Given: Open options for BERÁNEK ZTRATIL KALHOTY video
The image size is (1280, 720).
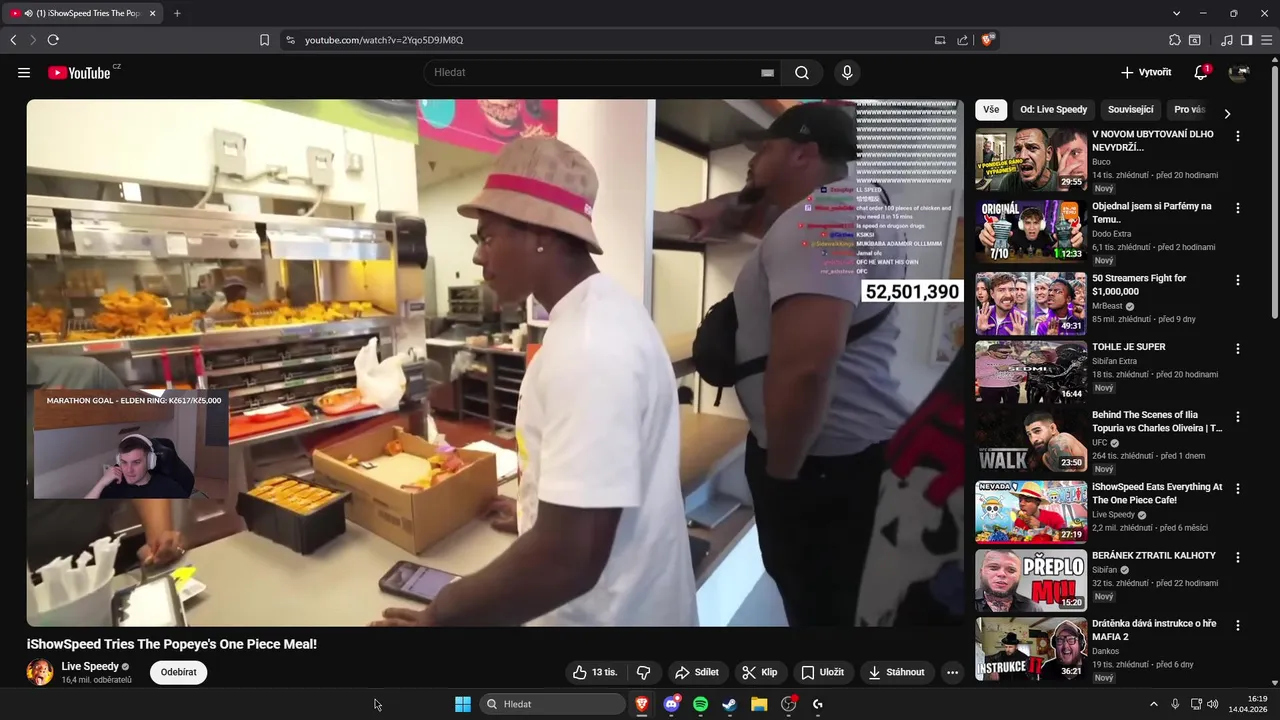Looking at the screenshot, I should click(1238, 557).
